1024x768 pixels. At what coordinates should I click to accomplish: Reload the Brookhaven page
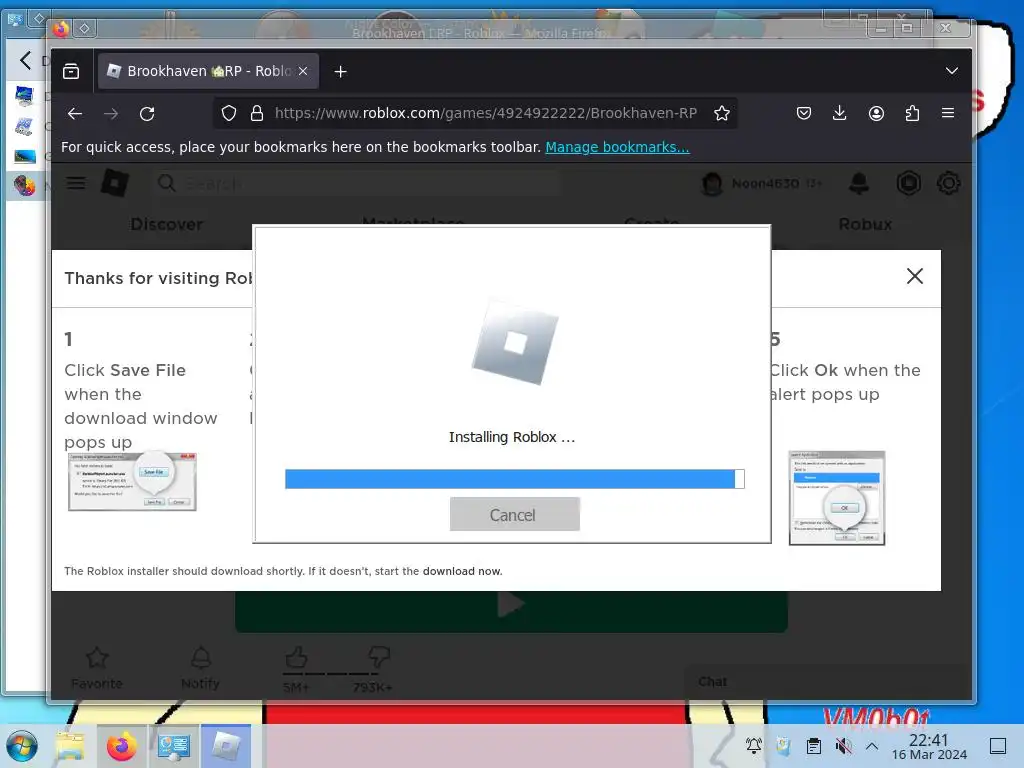[x=147, y=114]
